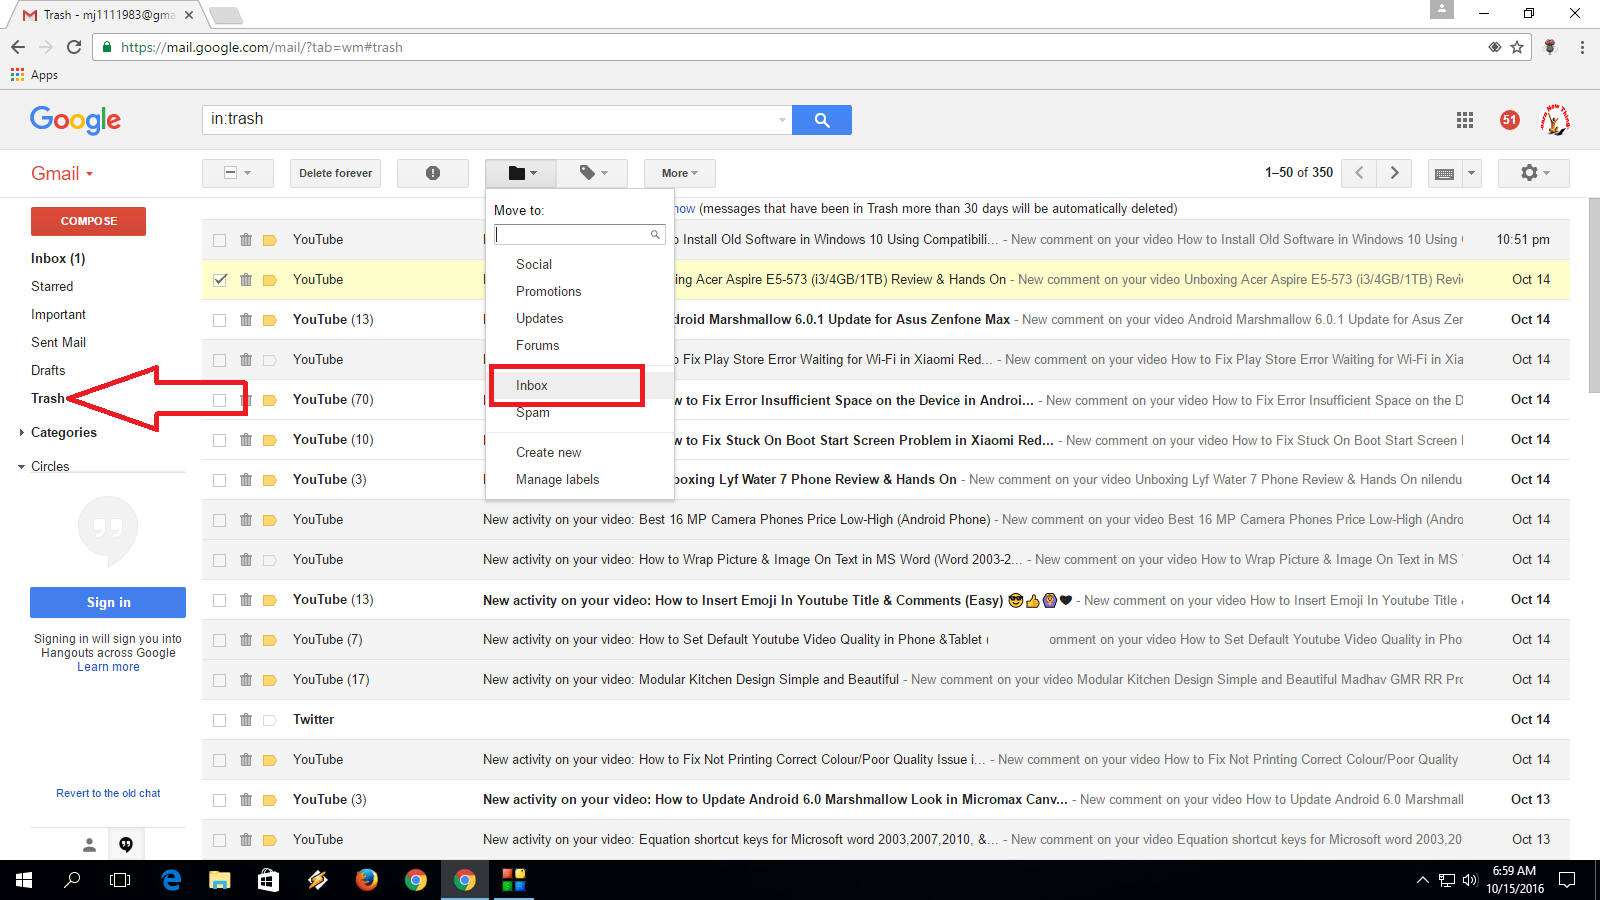Choose Spam from the Move to menu
The width and height of the screenshot is (1600, 900).
pos(533,412)
